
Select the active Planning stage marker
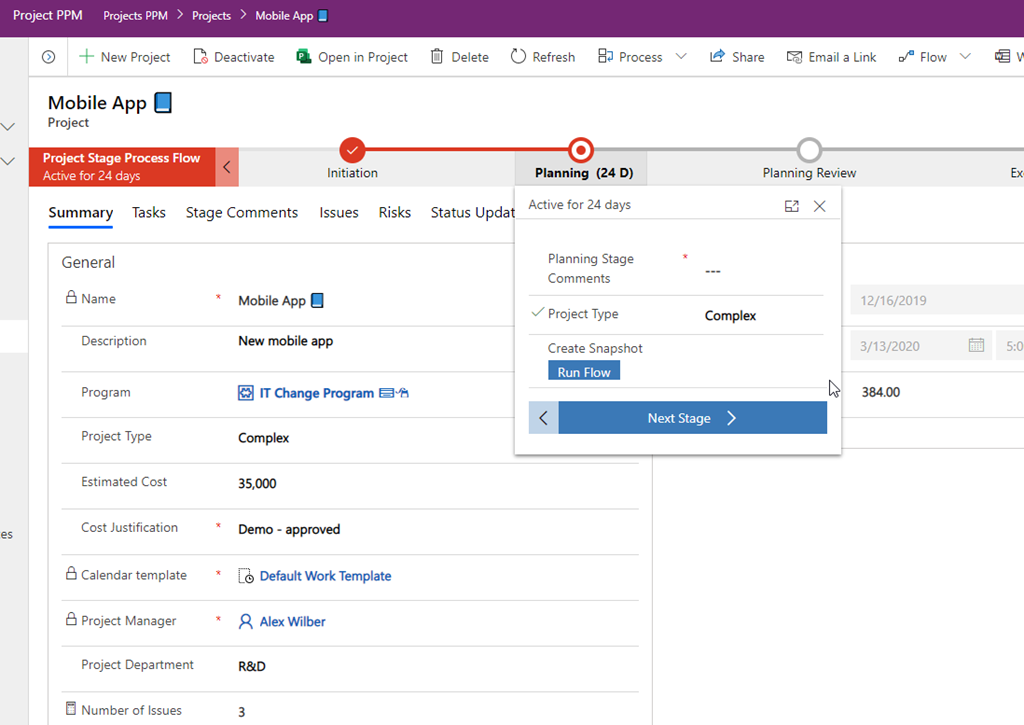coord(581,150)
